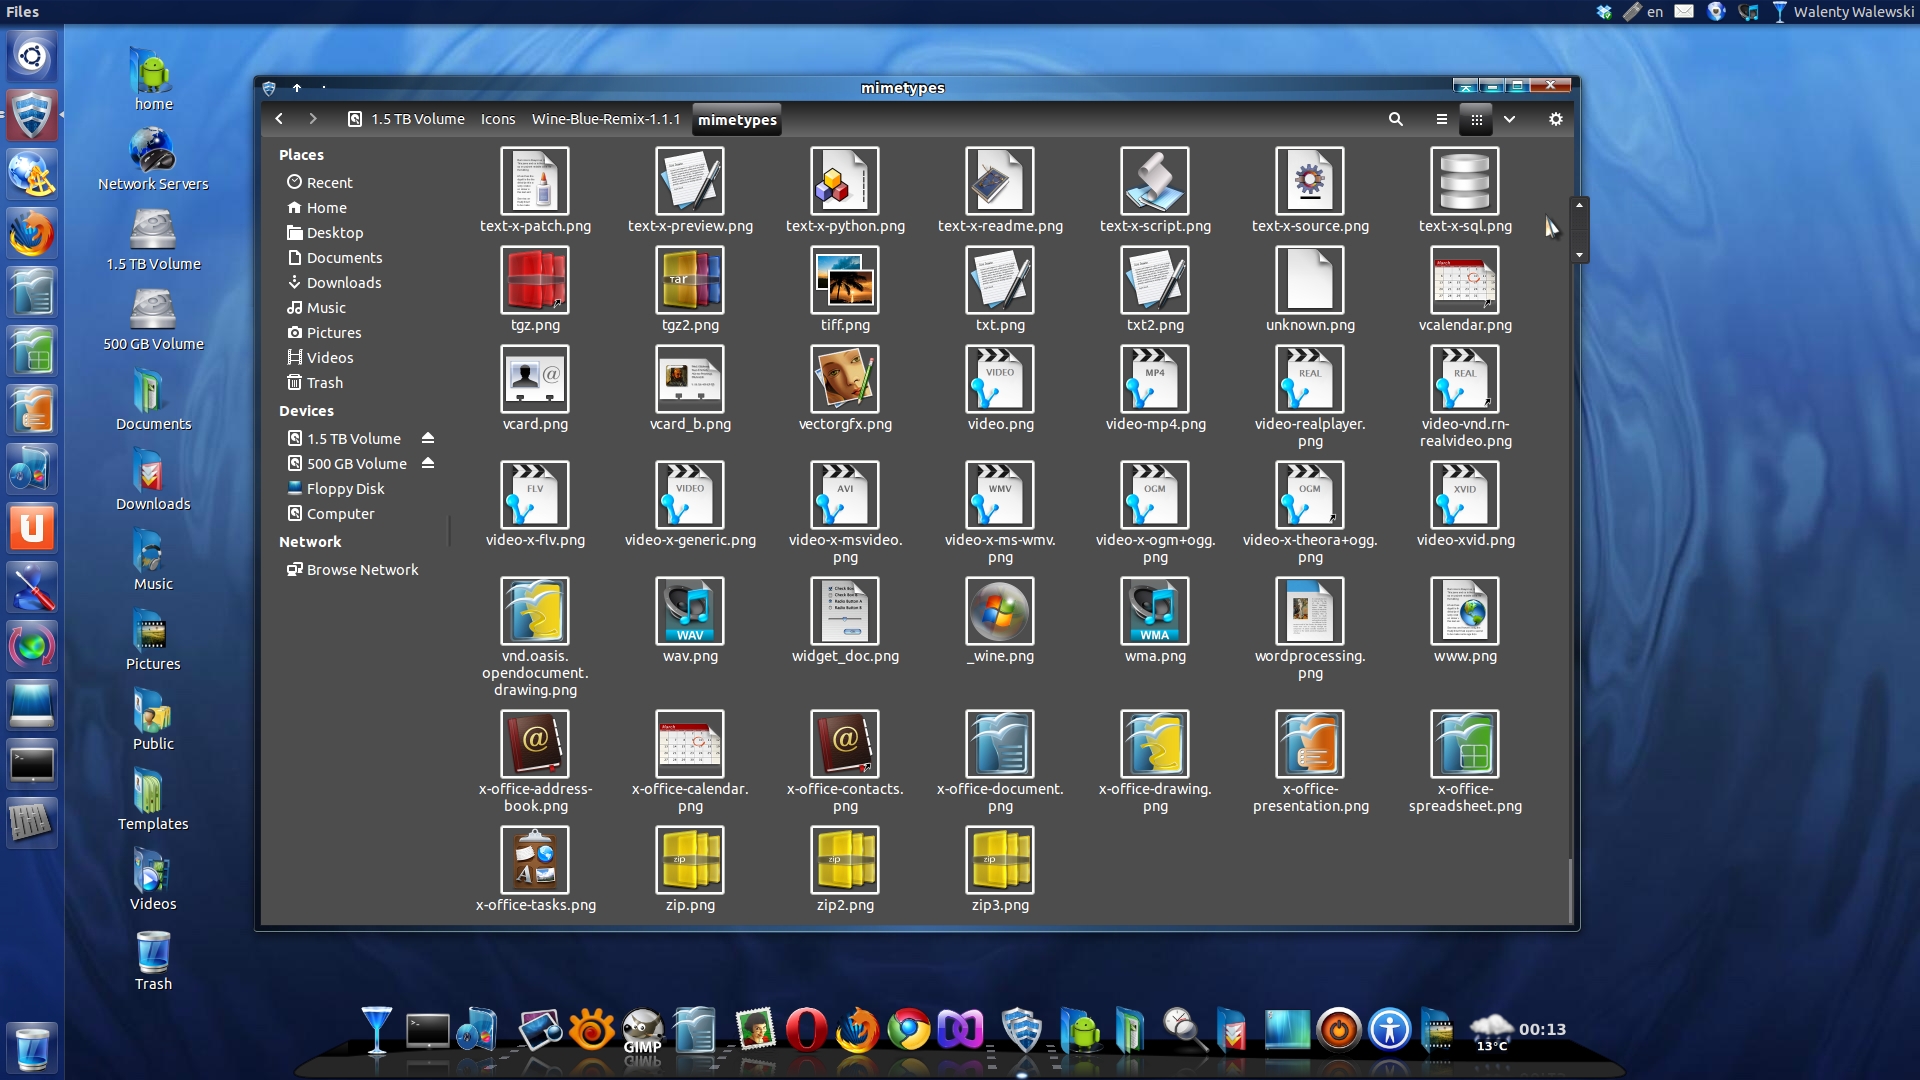Click the forward navigation arrow
This screenshot has height=1080, width=1920.
pos(313,119)
